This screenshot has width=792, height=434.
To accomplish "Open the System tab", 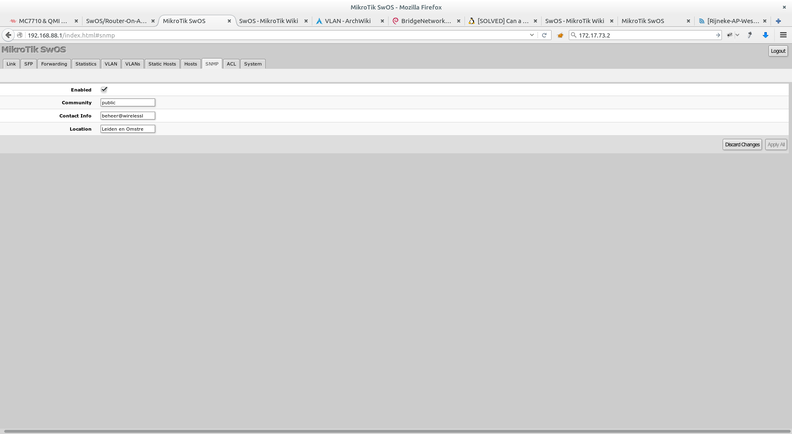I will click(x=253, y=64).
